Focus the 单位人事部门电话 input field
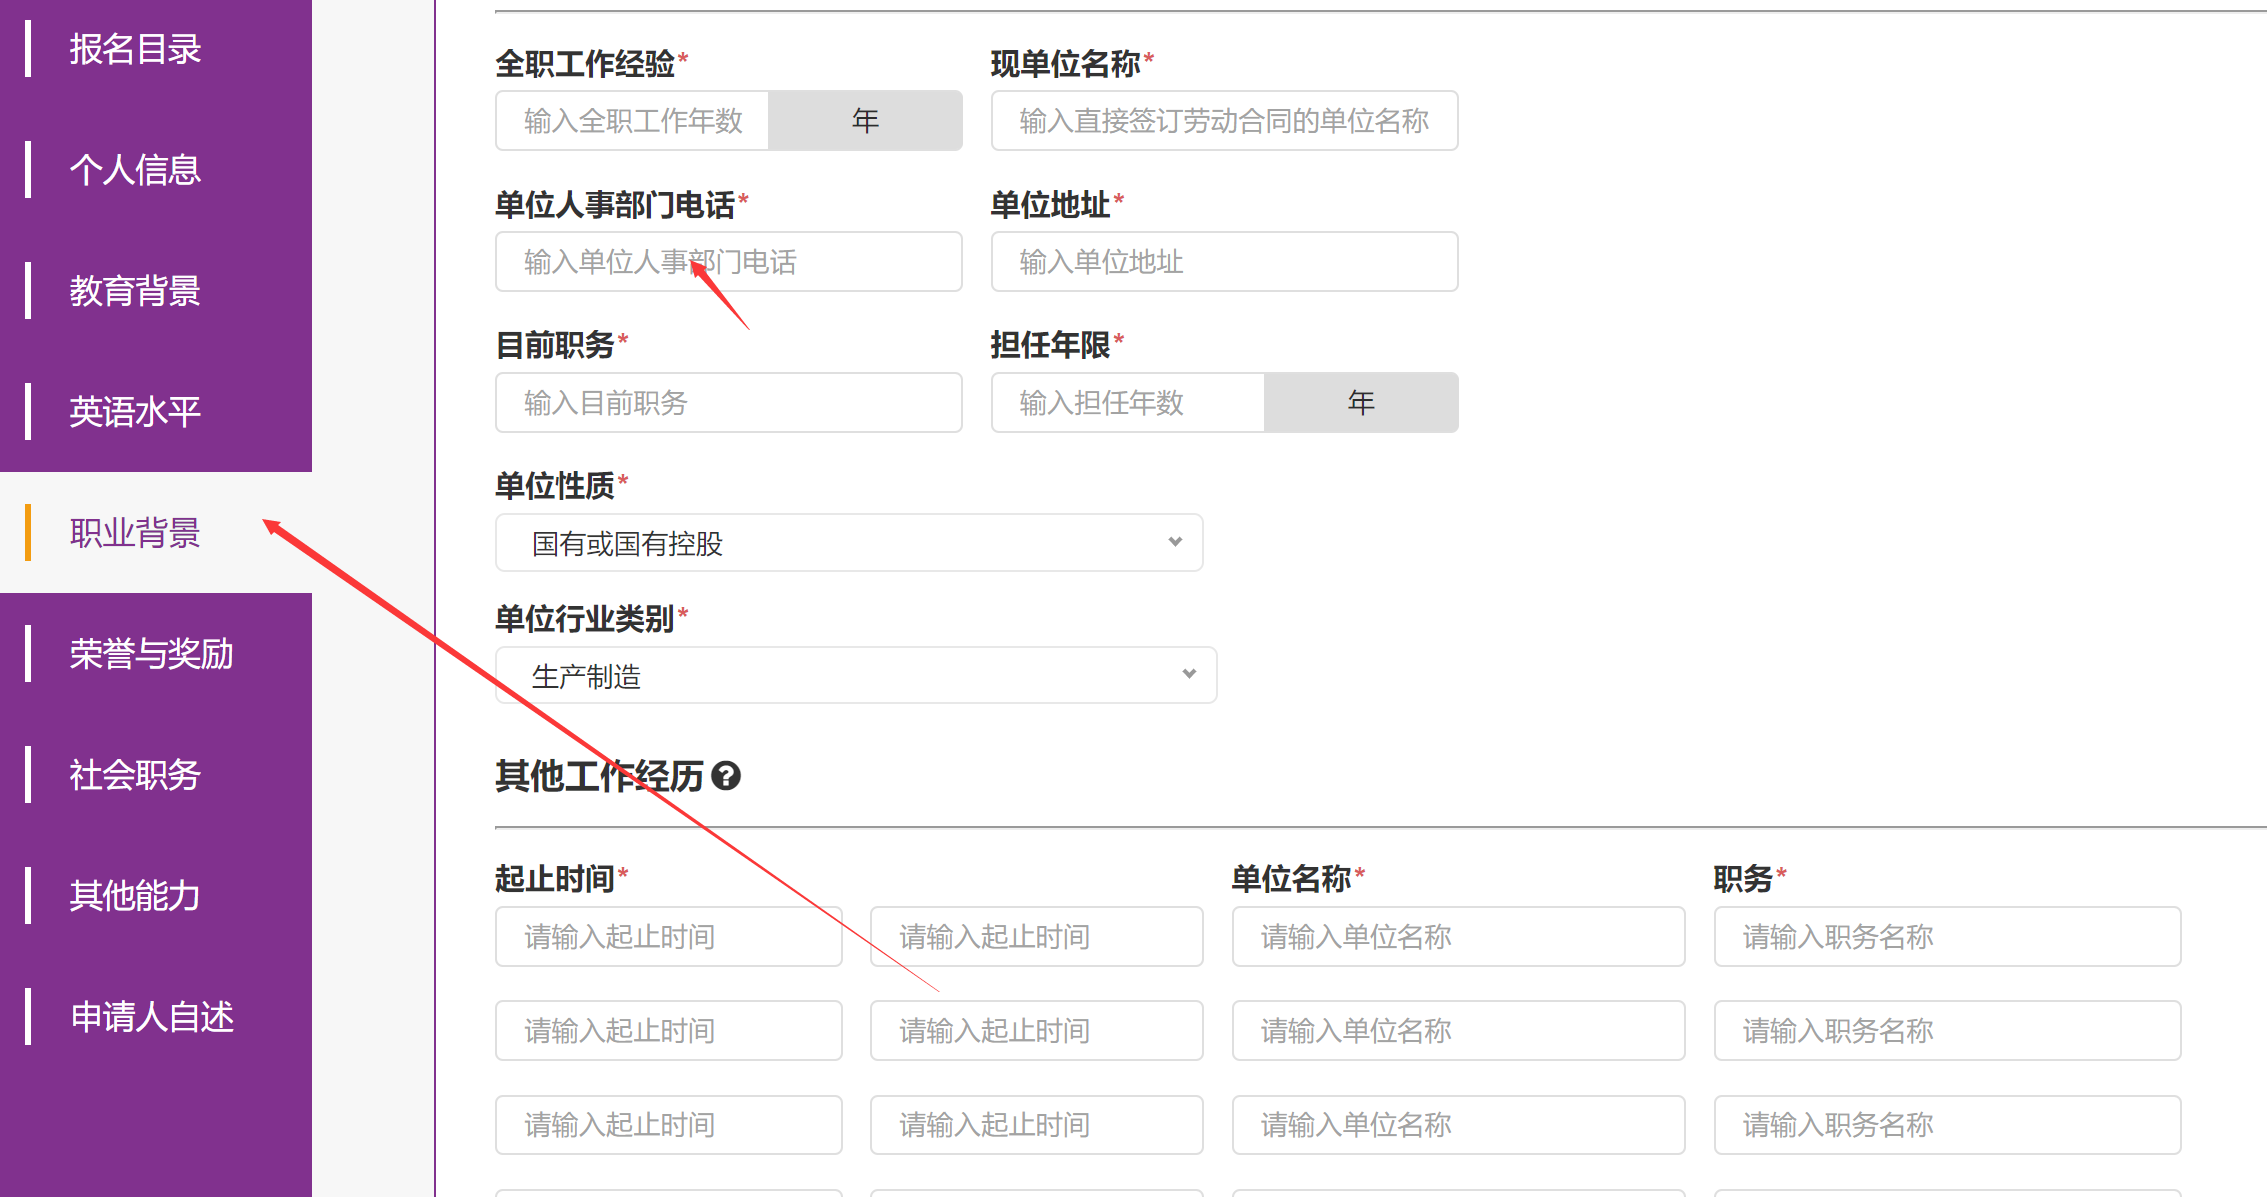This screenshot has width=2267, height=1197. click(729, 262)
